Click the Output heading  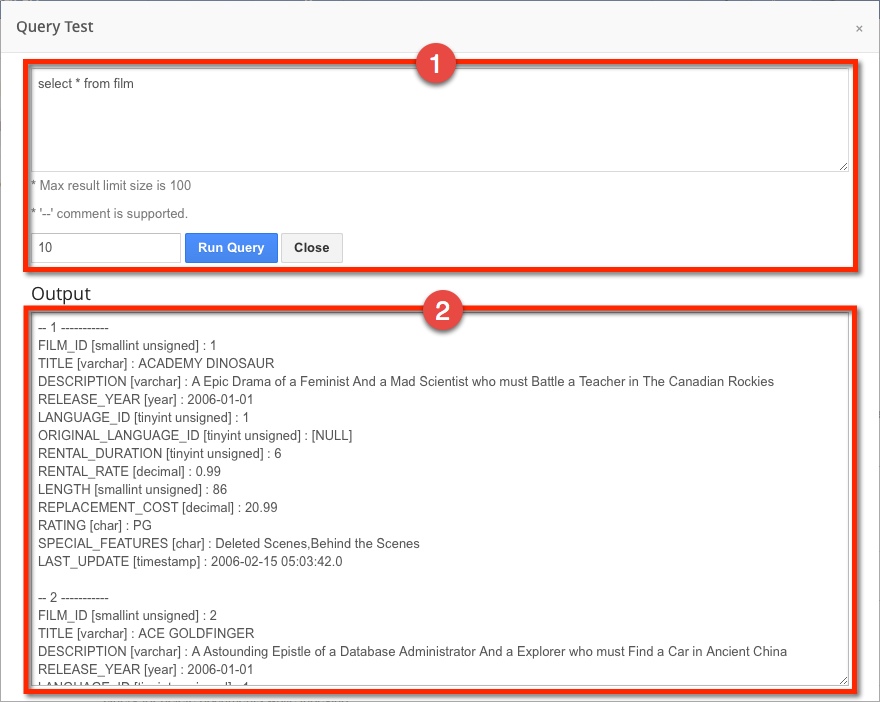(61, 293)
